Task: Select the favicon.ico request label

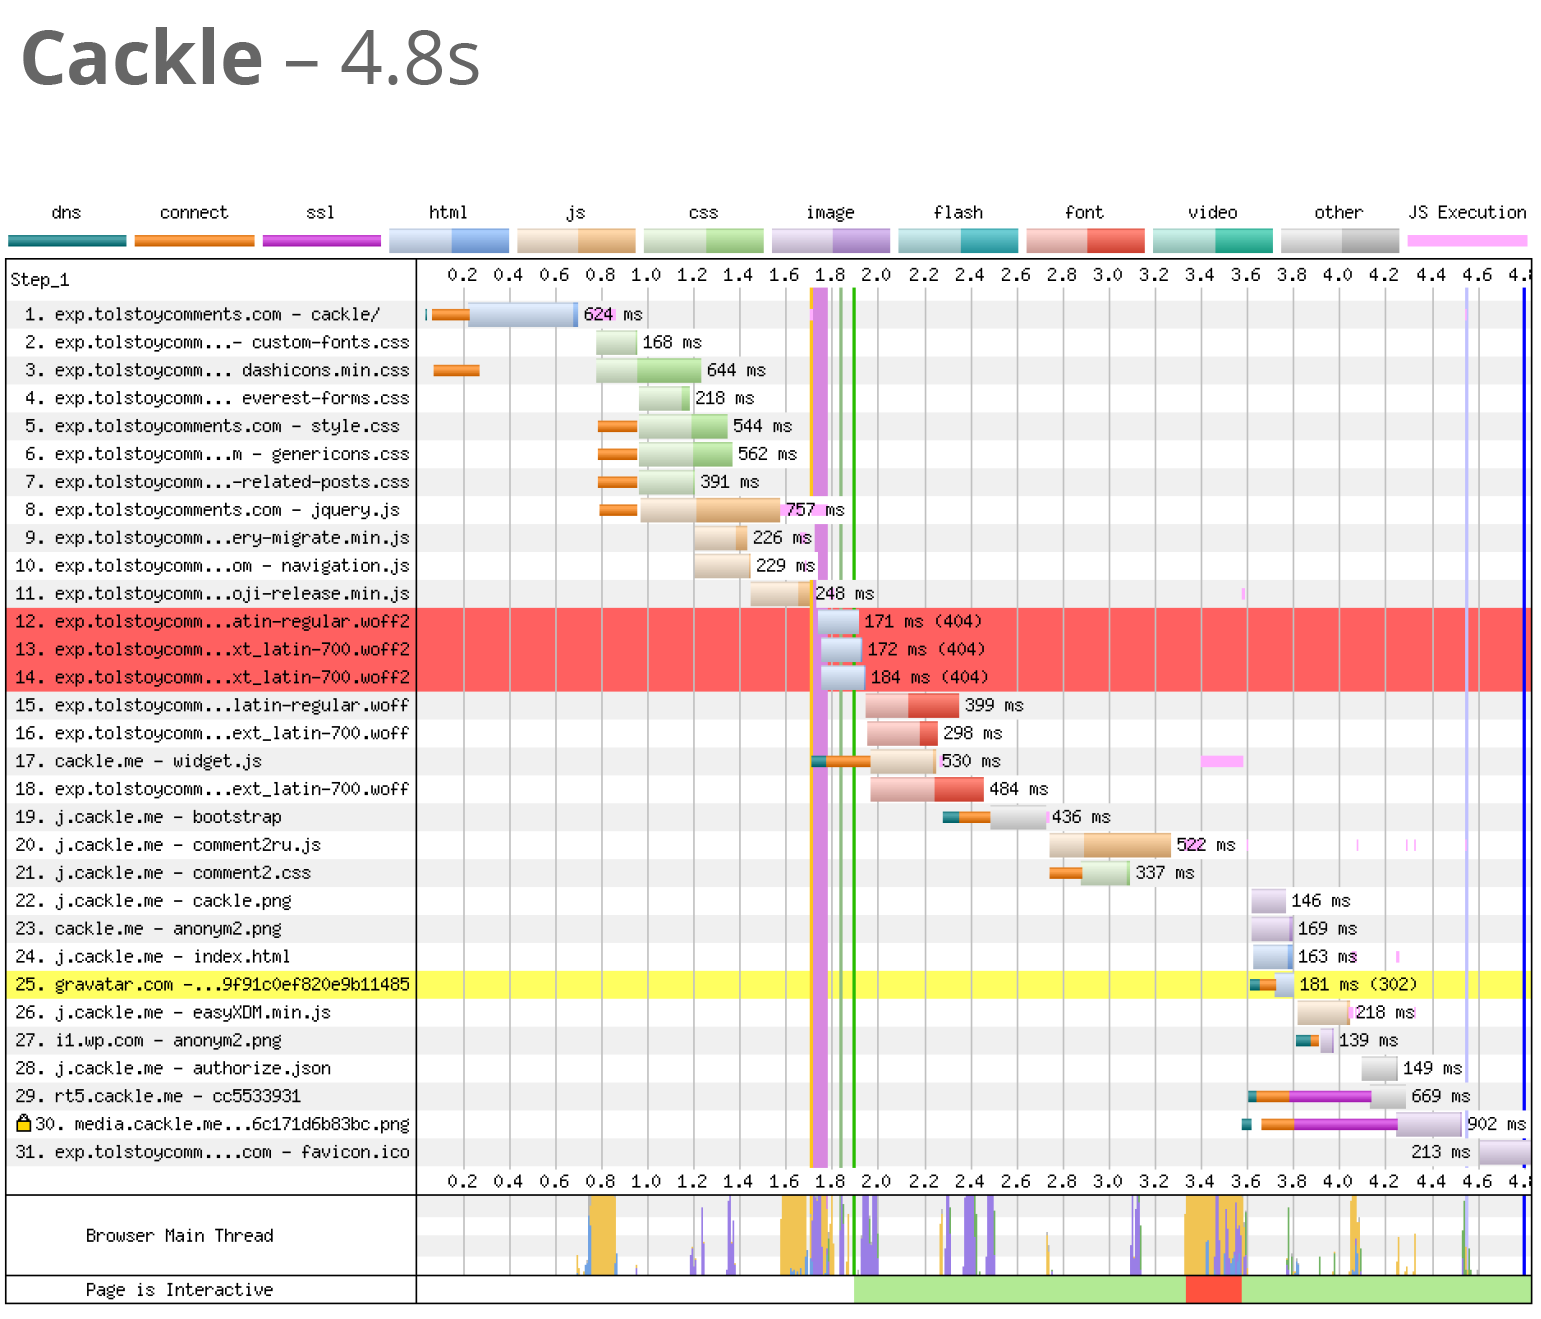Action: click(212, 1154)
